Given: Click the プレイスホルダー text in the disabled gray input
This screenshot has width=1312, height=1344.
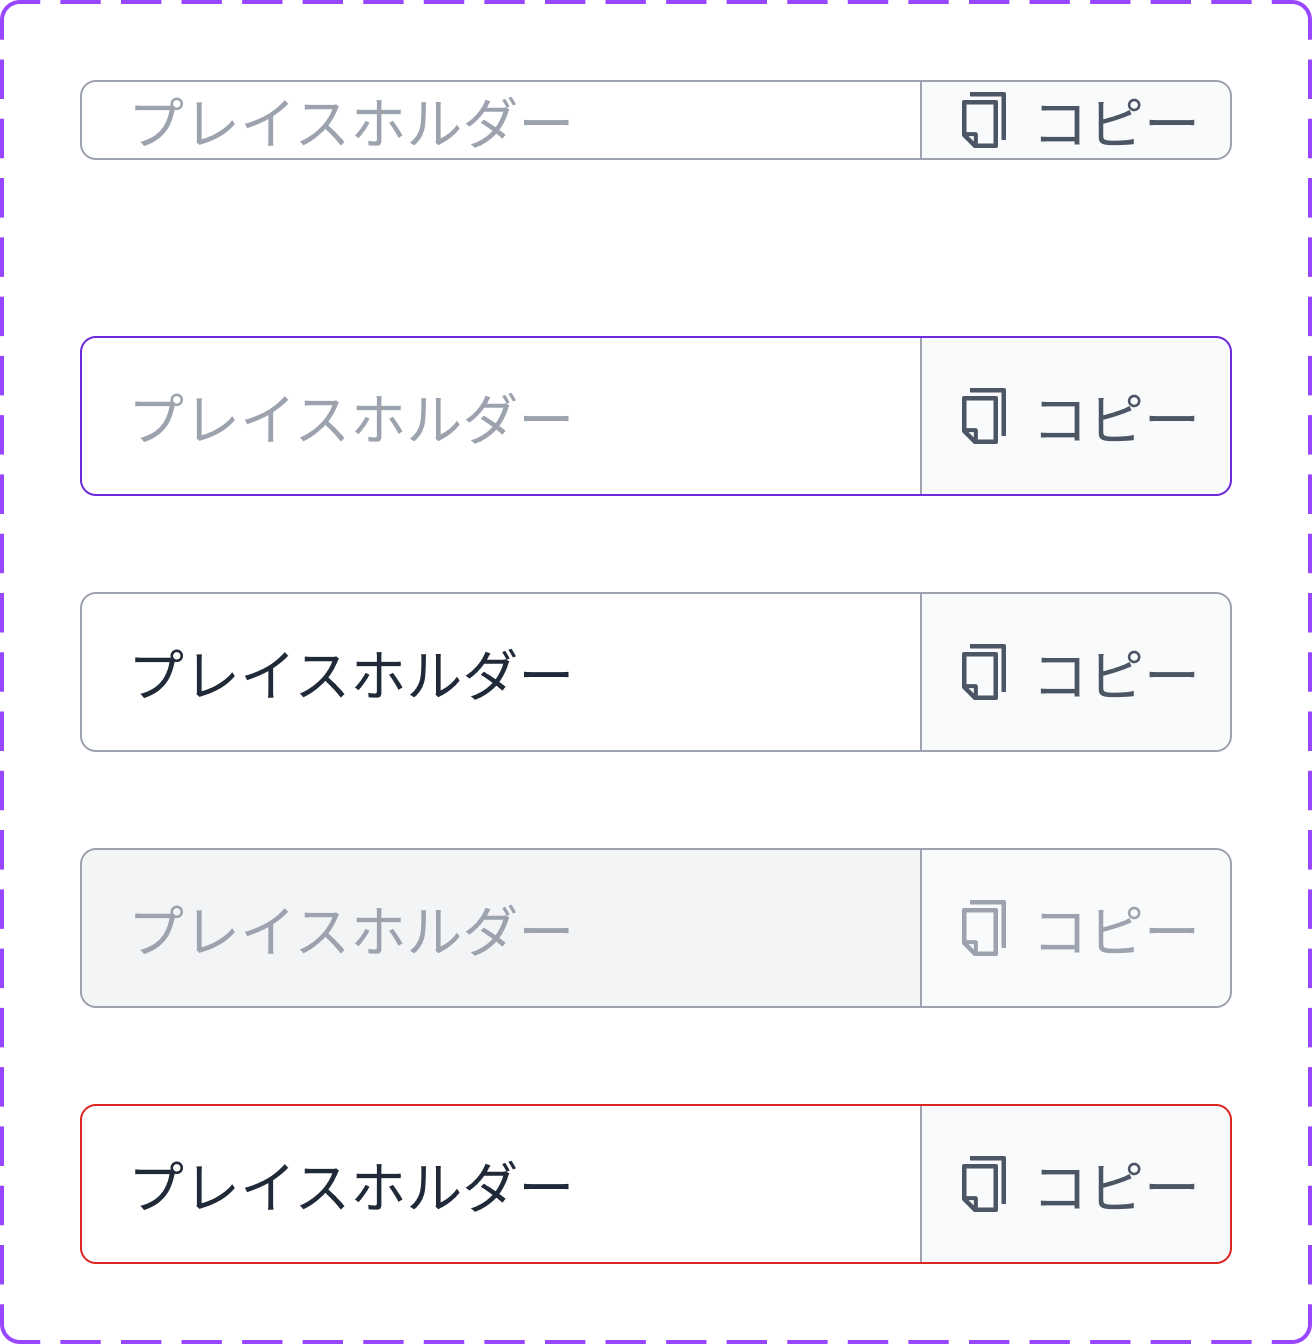Looking at the screenshot, I should pyautogui.click(x=351, y=930).
